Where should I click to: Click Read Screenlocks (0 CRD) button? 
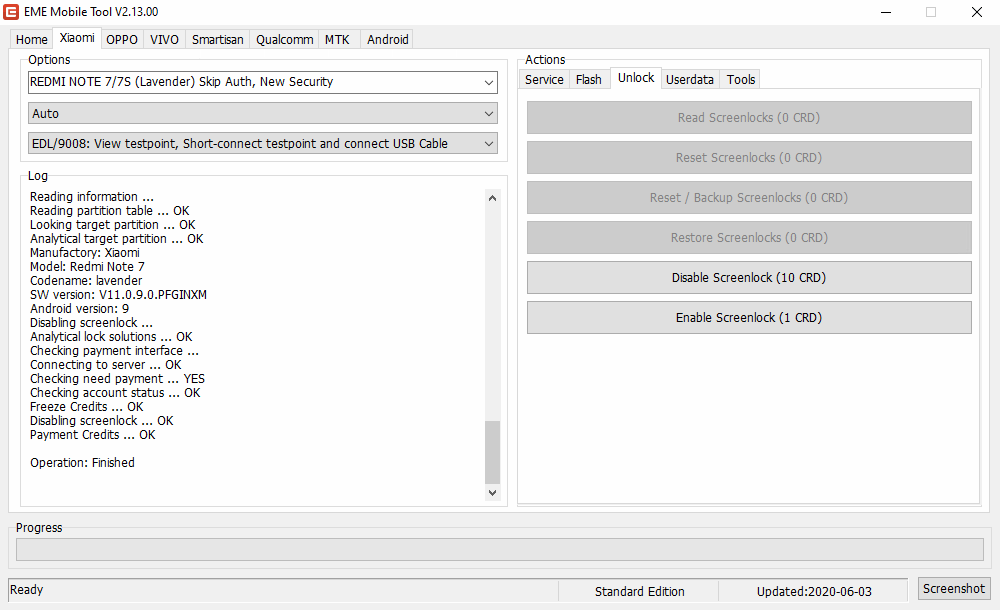[x=749, y=117]
